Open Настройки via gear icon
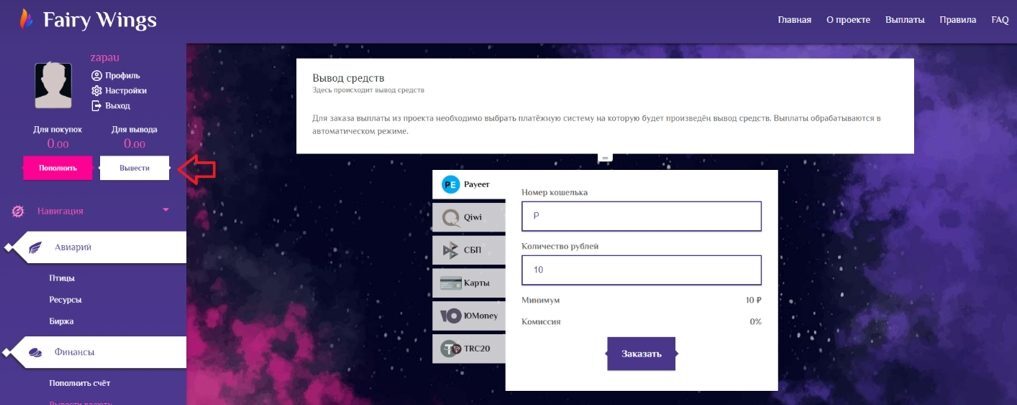Screen dimensions: 1017x405 click(x=97, y=91)
